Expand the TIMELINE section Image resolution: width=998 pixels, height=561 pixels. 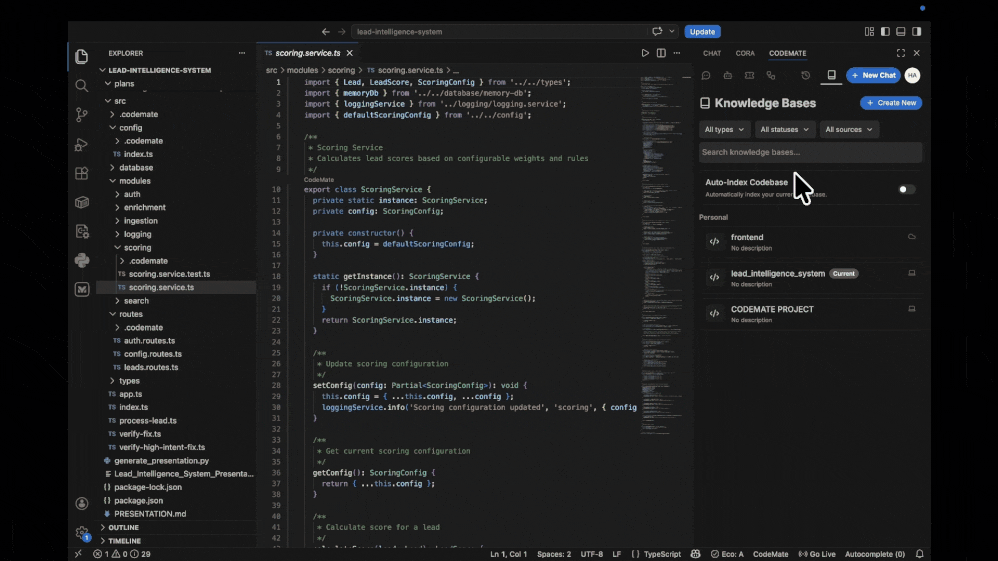click(124, 541)
